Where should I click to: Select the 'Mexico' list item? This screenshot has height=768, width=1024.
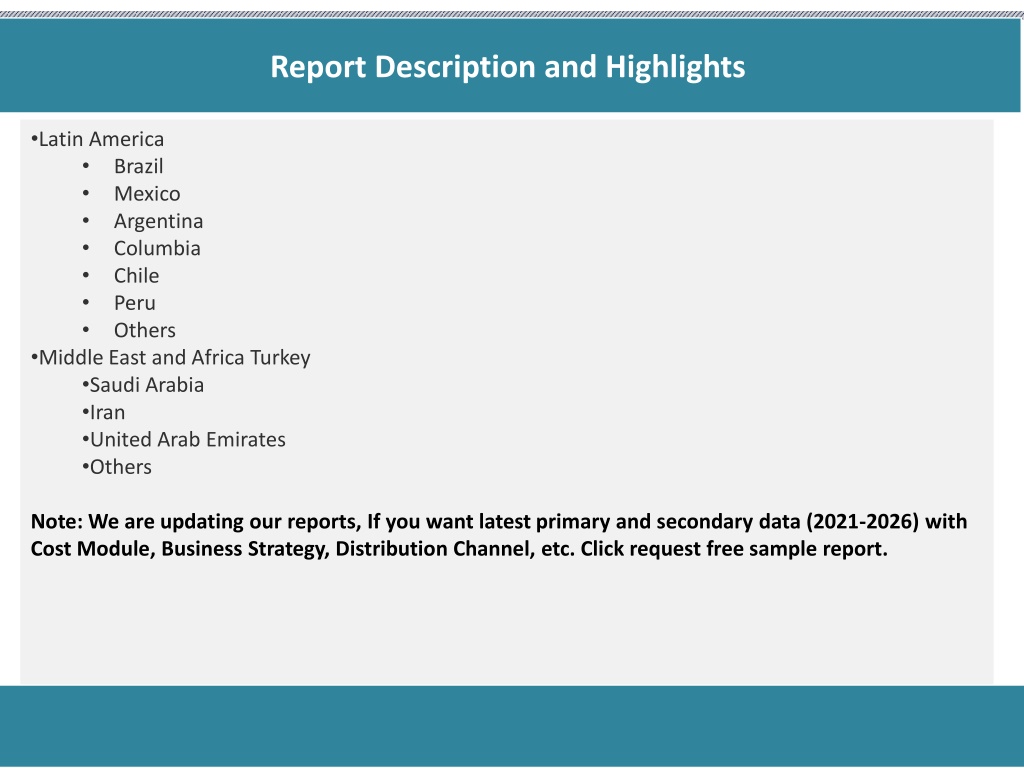tap(147, 194)
